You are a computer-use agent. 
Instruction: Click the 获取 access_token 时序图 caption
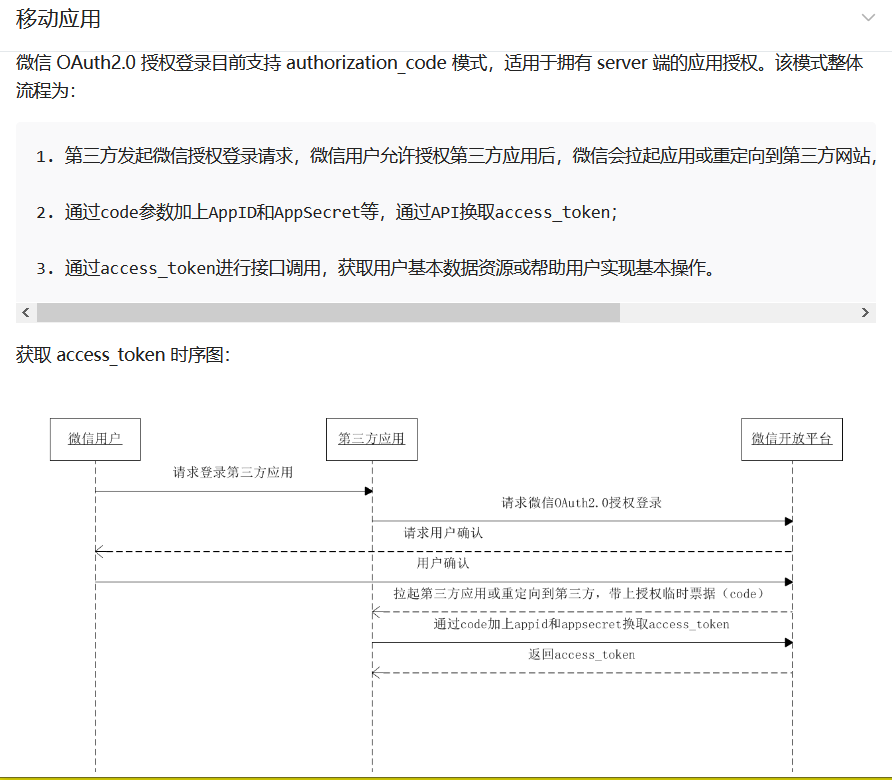[123, 355]
